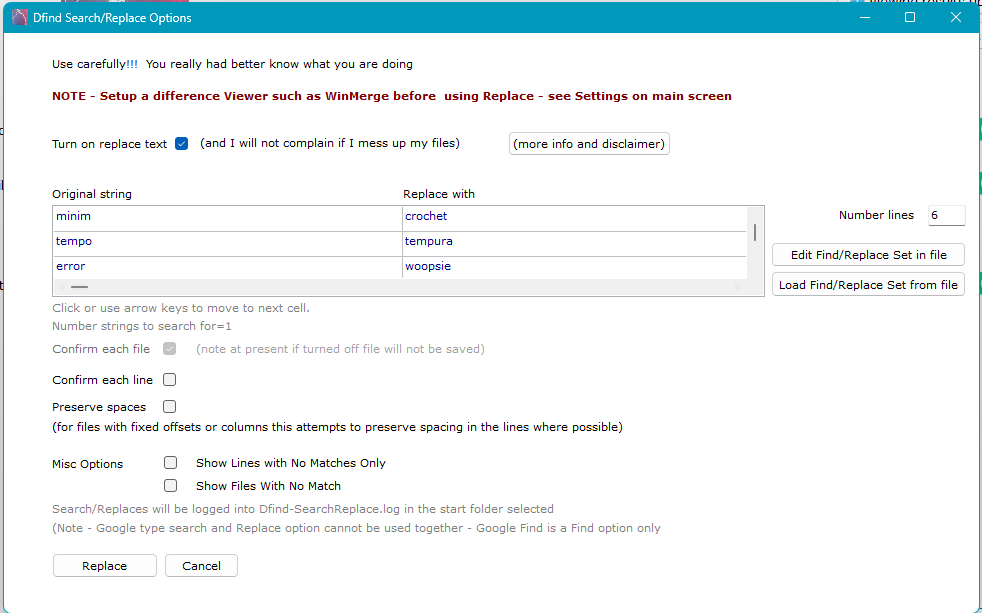Enable 'Show Lines with No Matches Only'
Viewport: 982px width, 613px height.
click(x=170, y=462)
